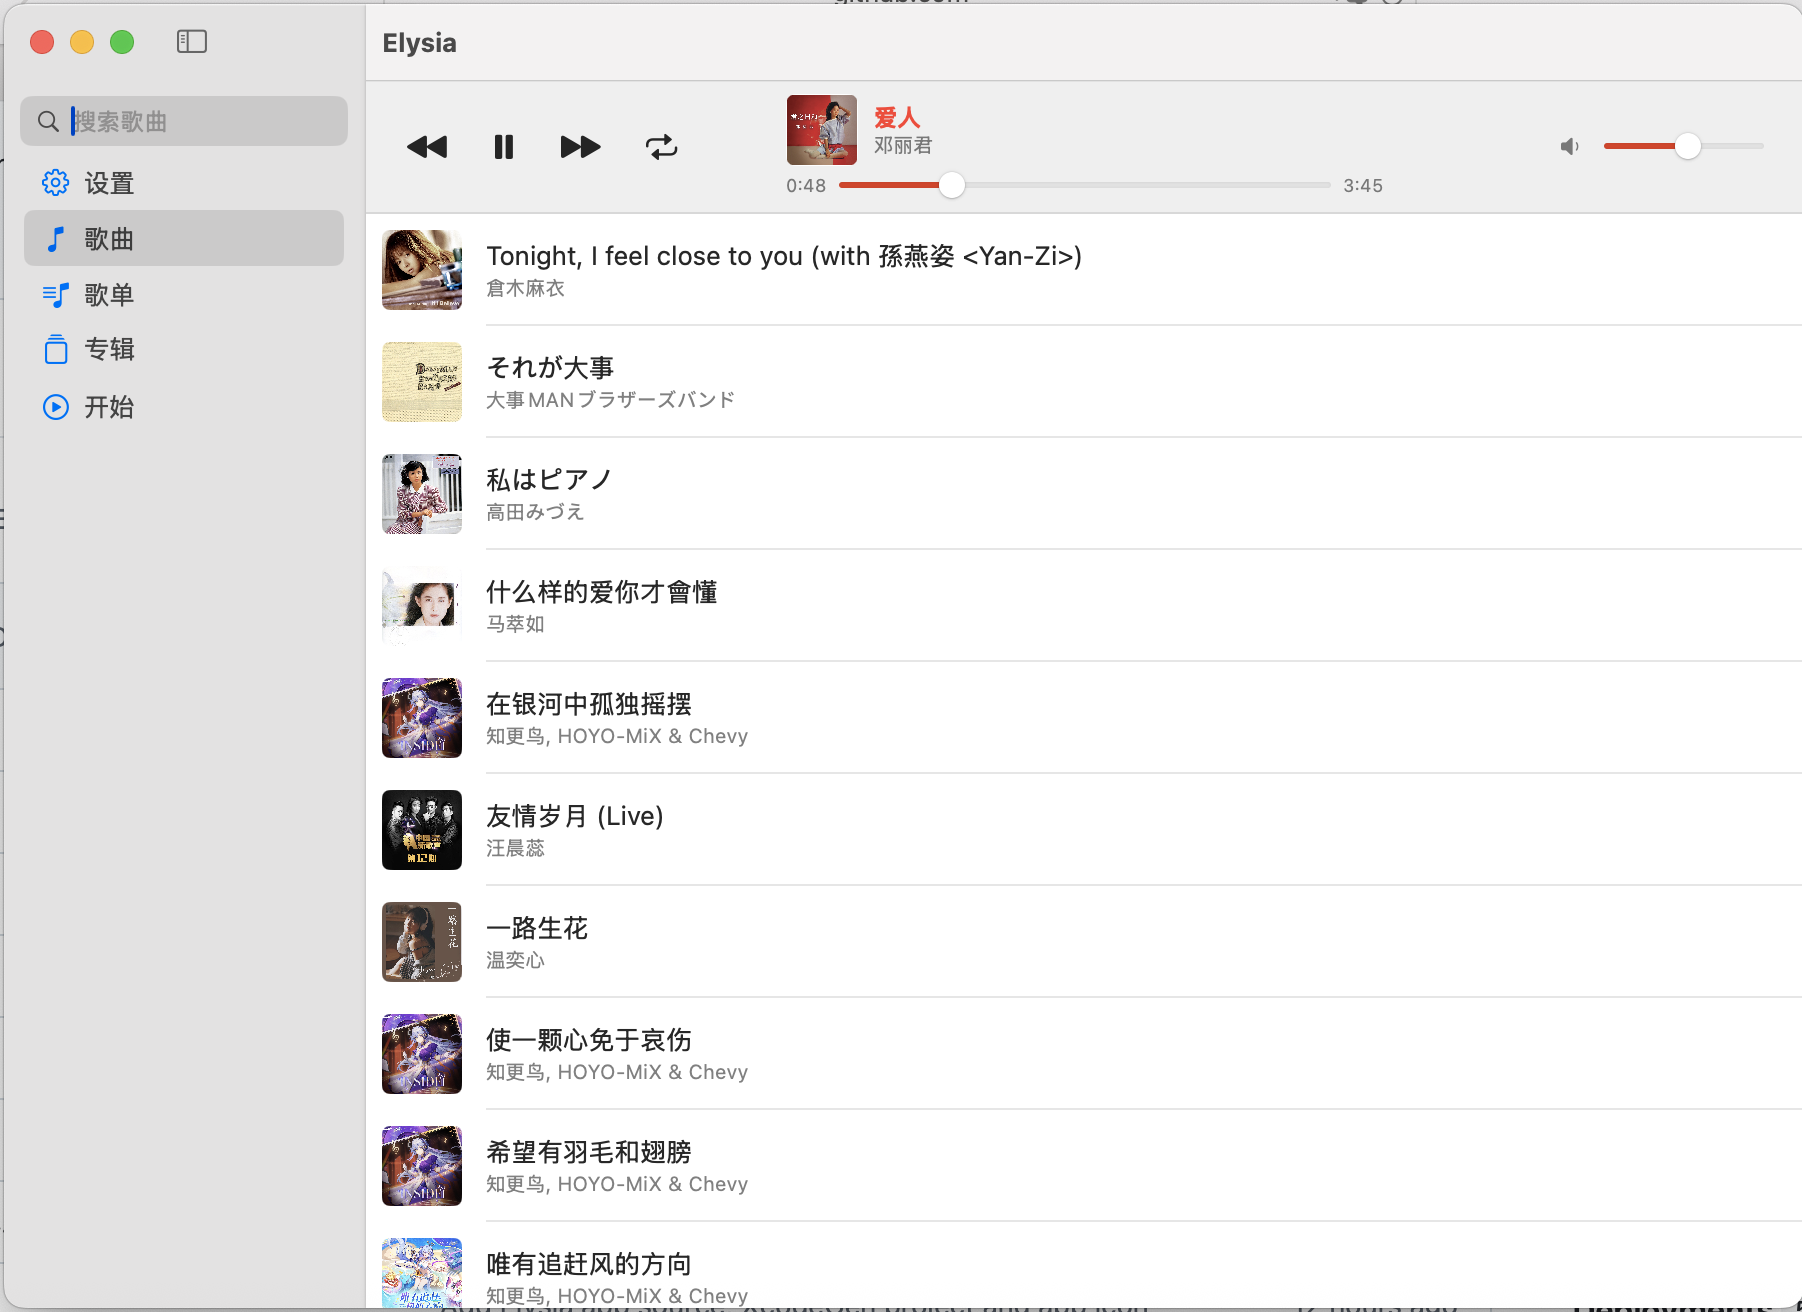The width and height of the screenshot is (1802, 1312).
Task: Click the Elysia window title
Action: (419, 43)
